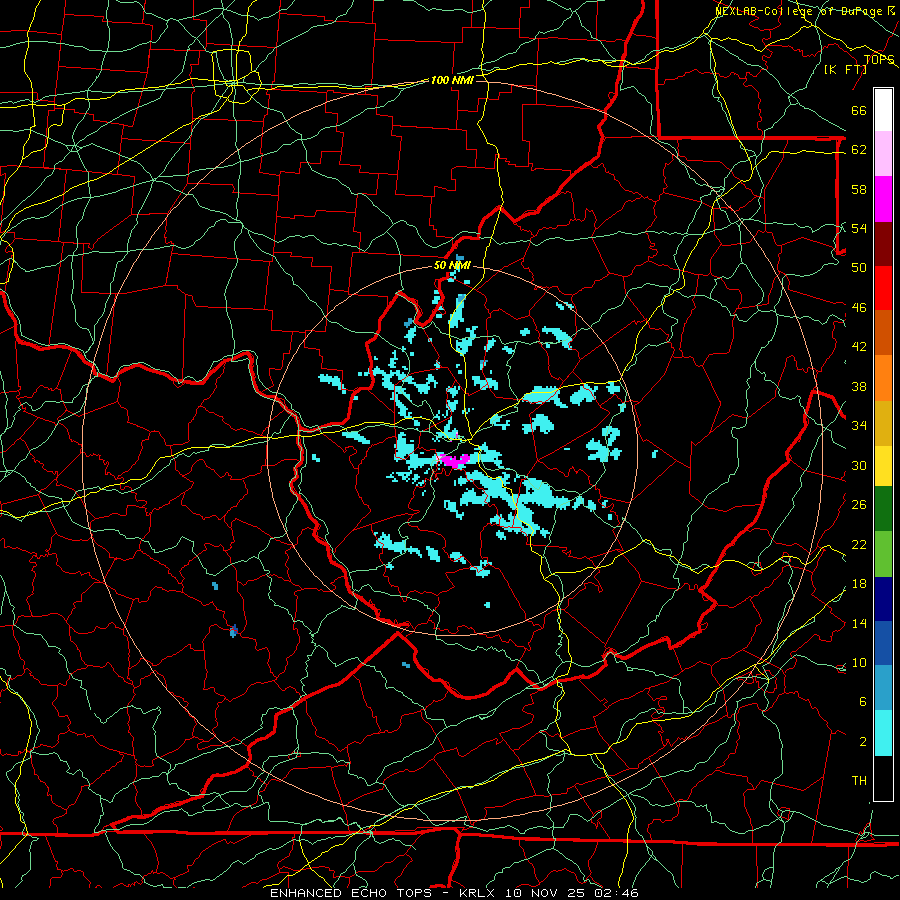This screenshot has height=900, width=900.
Task: Click the "6" legend value
Action: pos(862,702)
